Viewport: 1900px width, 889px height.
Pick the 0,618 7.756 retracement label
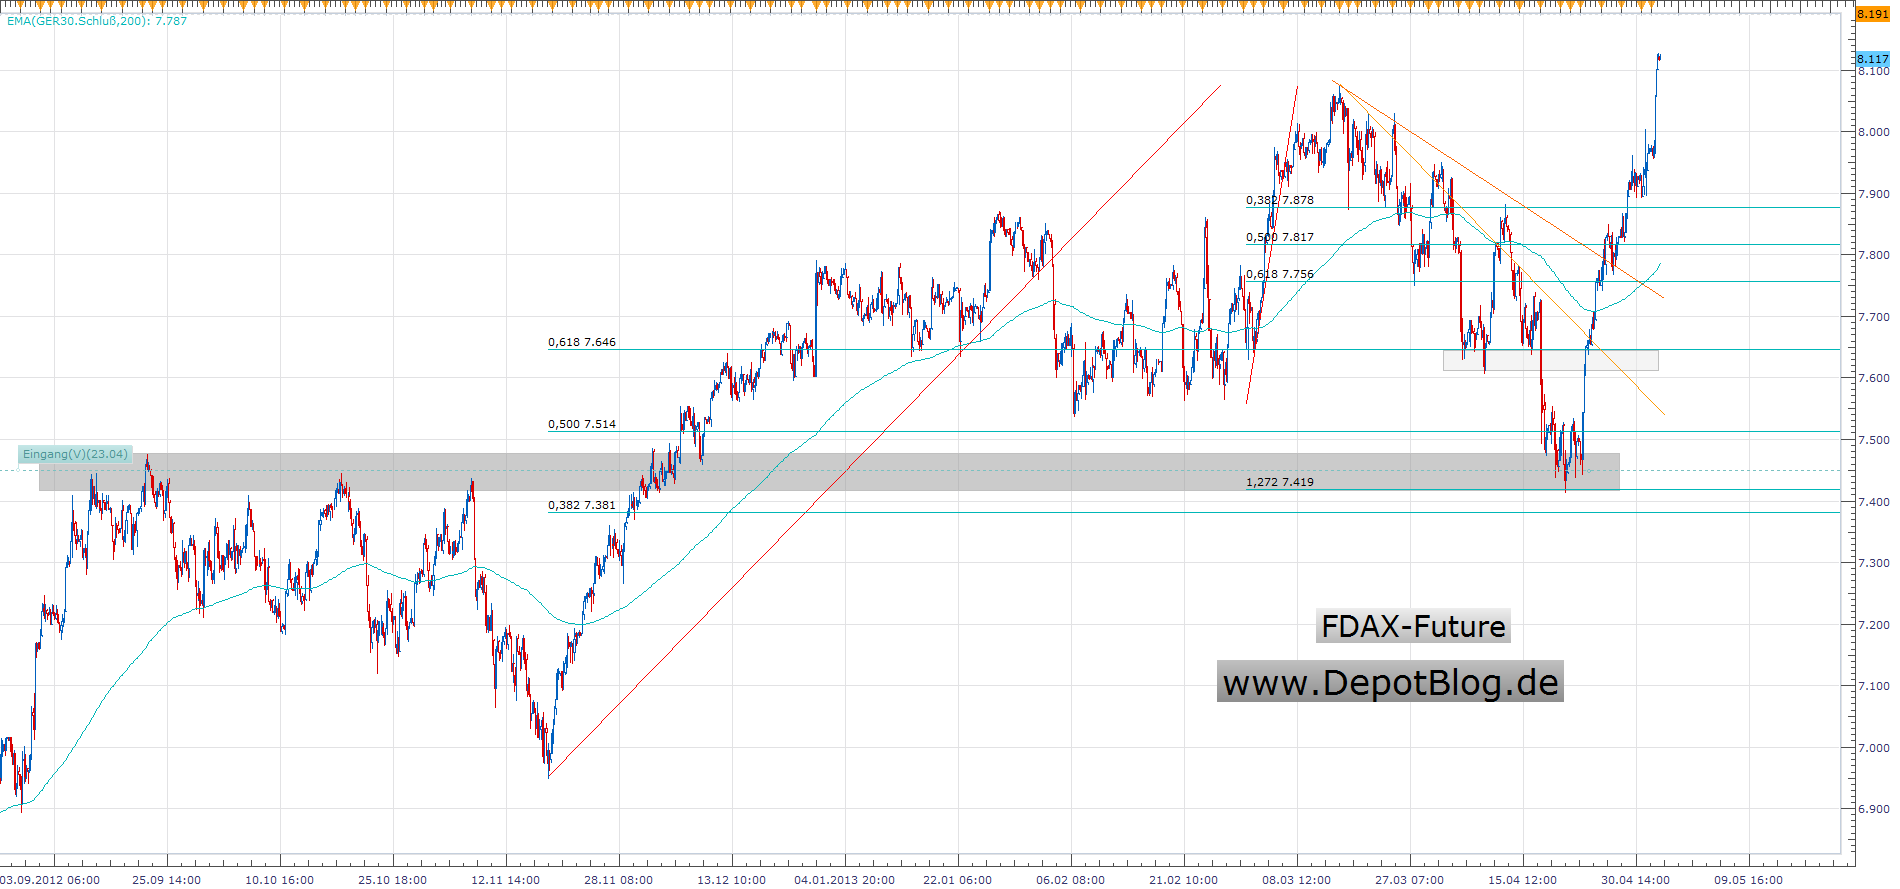pos(1280,274)
